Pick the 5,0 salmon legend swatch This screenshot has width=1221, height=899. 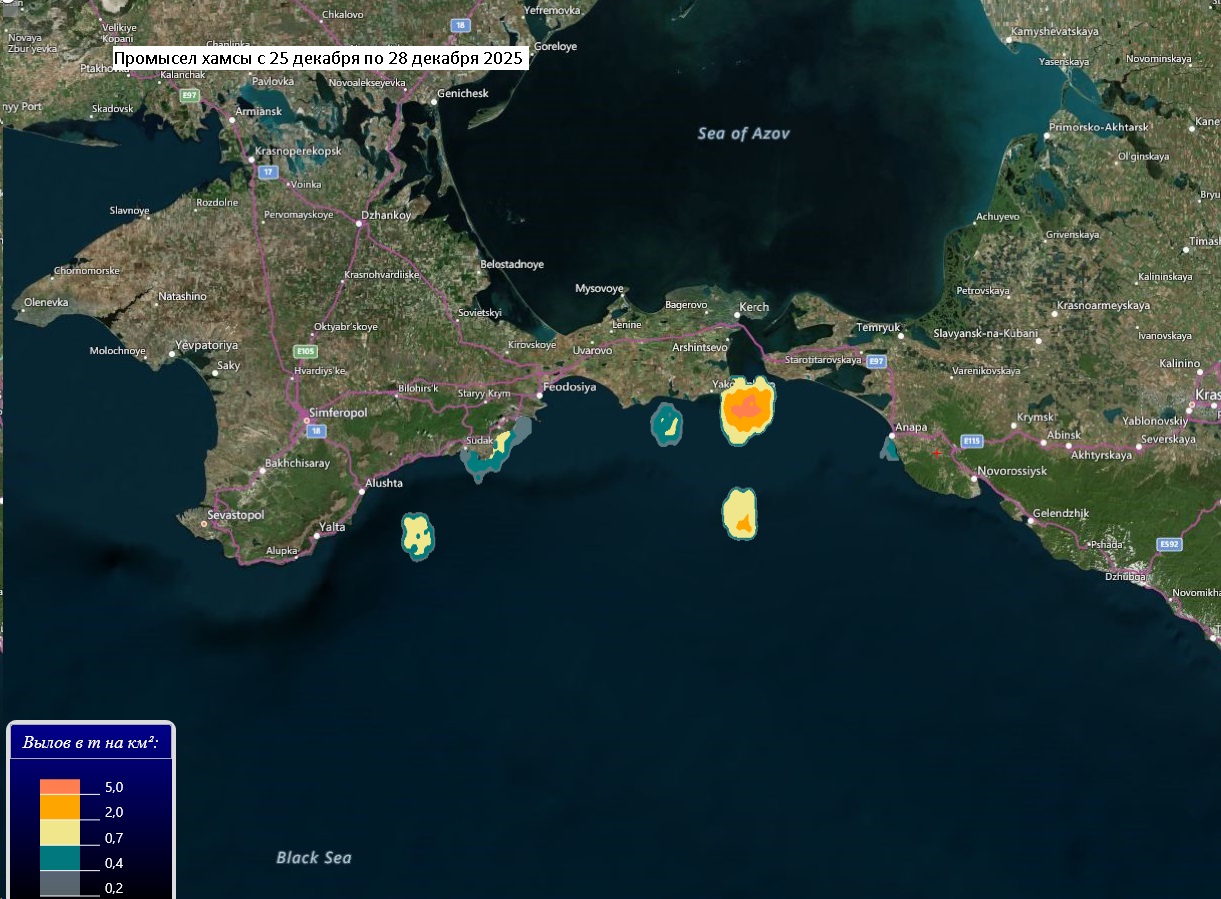pos(59,786)
